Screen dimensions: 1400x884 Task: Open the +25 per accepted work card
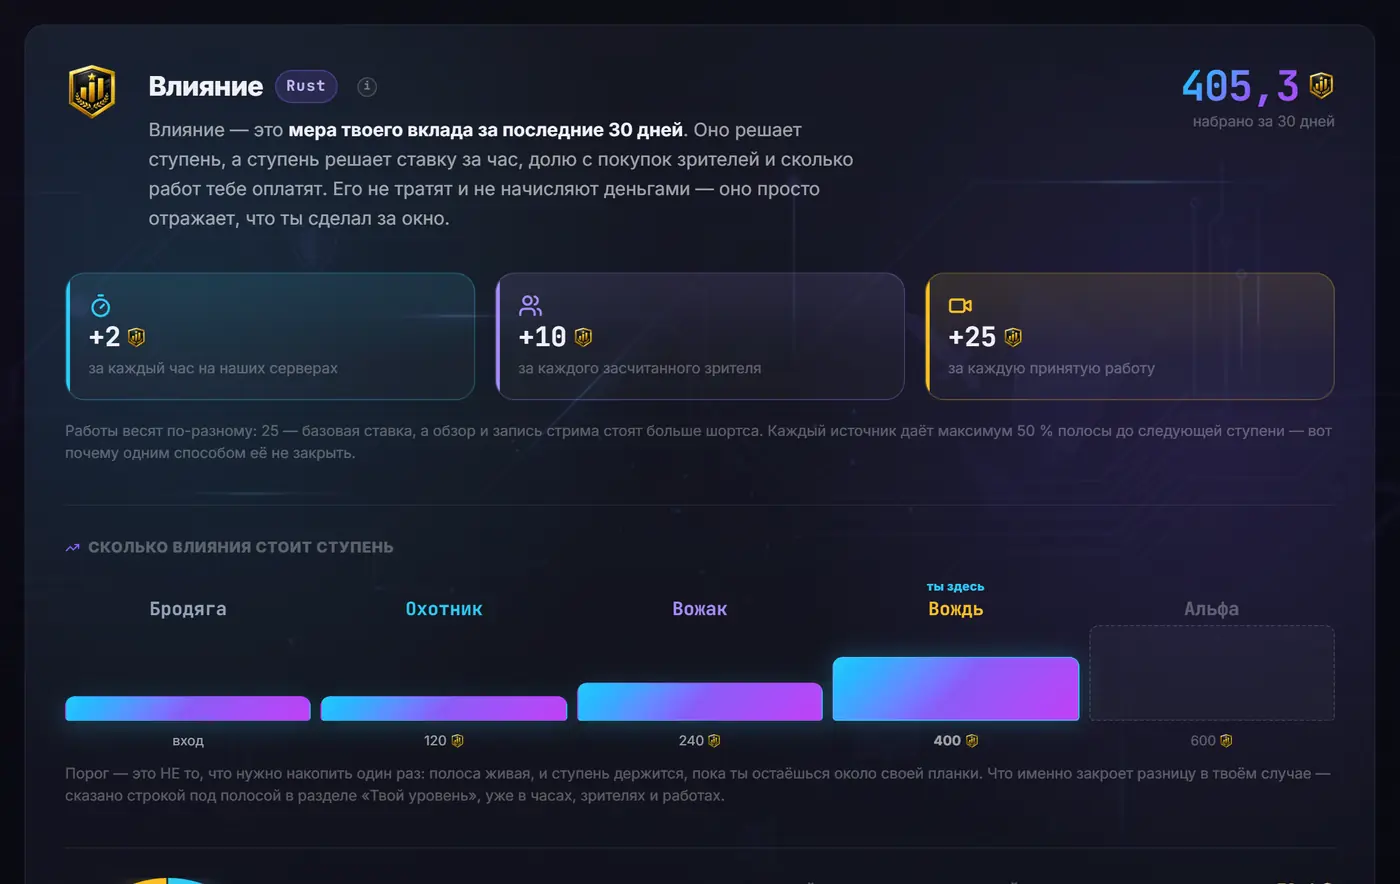pos(1130,336)
